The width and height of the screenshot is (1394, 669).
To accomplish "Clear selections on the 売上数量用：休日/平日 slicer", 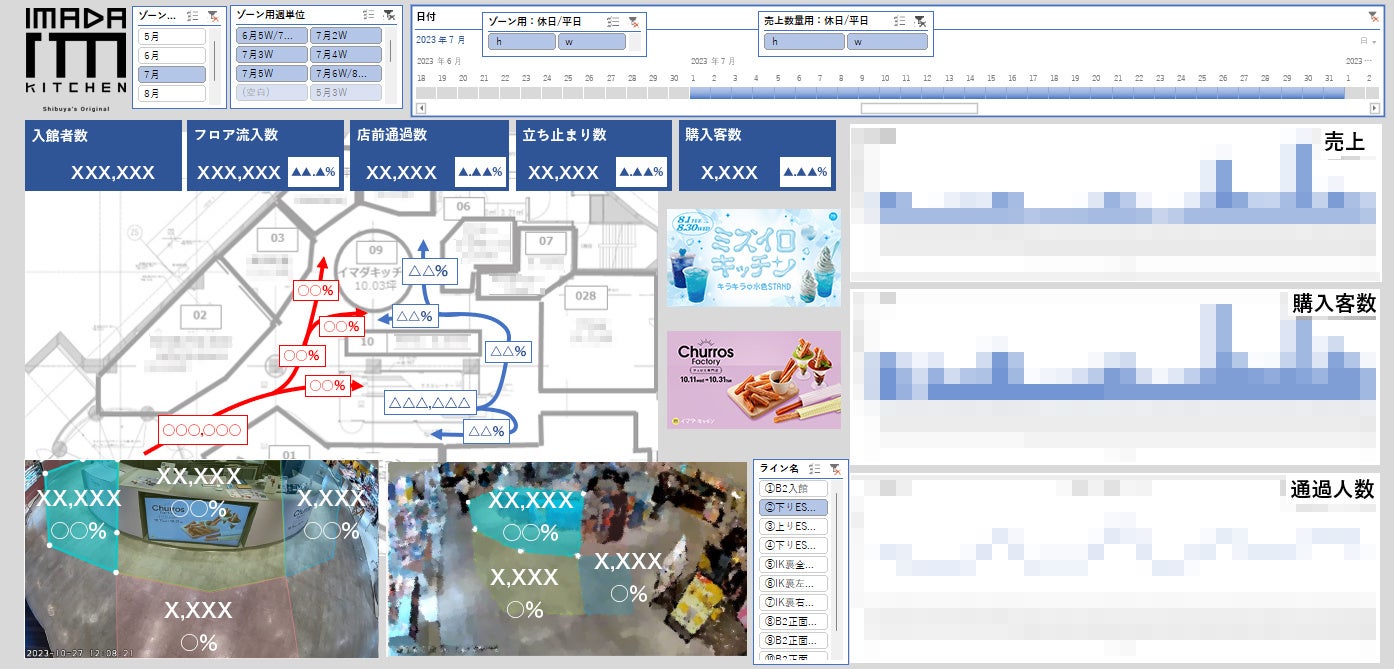I will (x=921, y=22).
